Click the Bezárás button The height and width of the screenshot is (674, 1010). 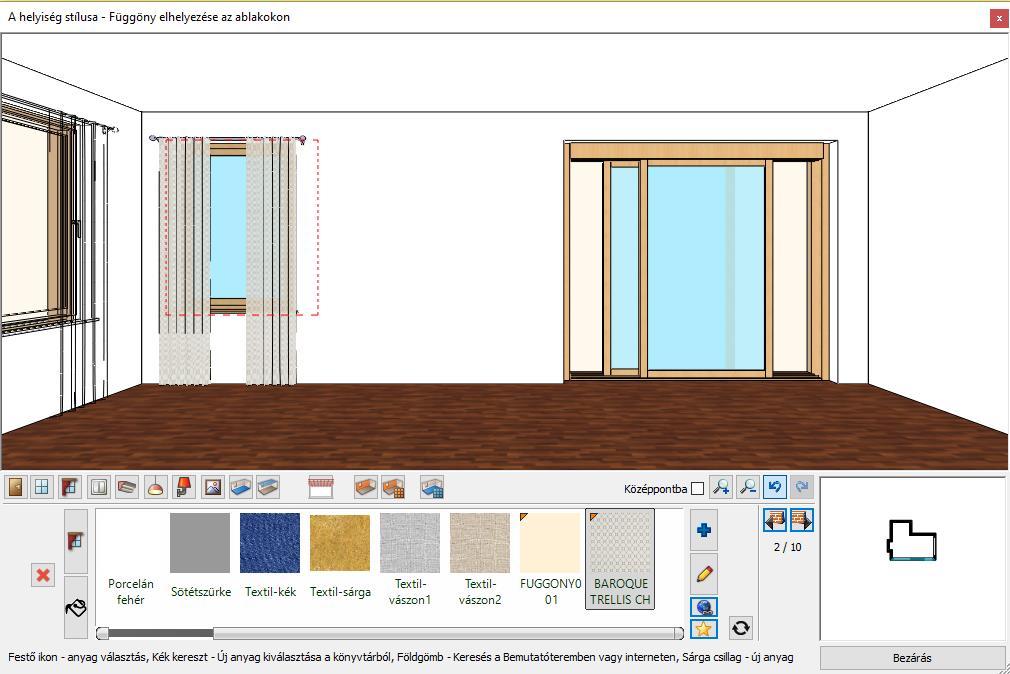pyautogui.click(x=911, y=658)
